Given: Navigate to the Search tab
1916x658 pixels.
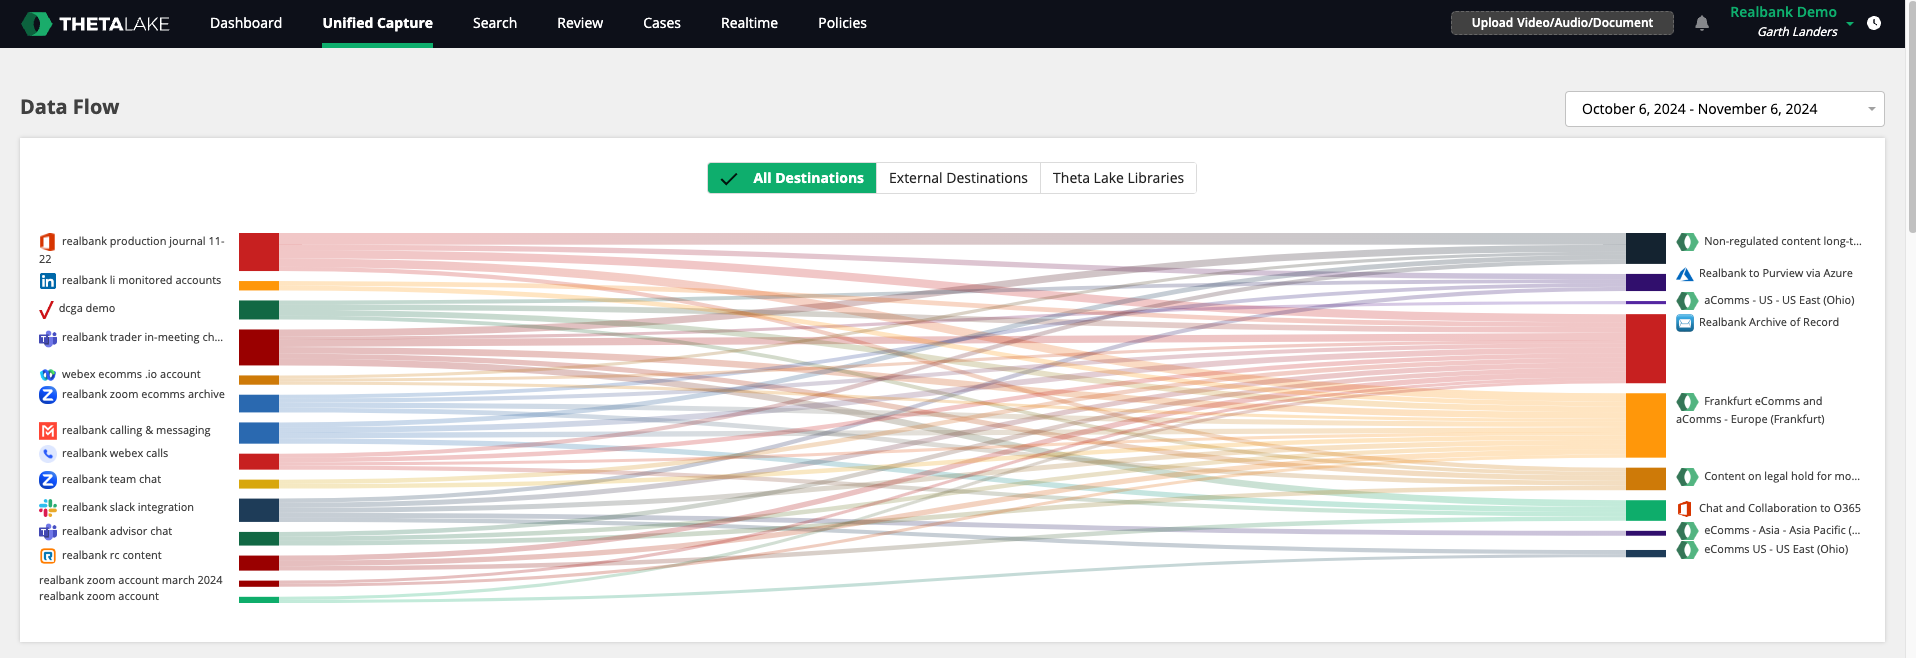Looking at the screenshot, I should pyautogui.click(x=495, y=23).
